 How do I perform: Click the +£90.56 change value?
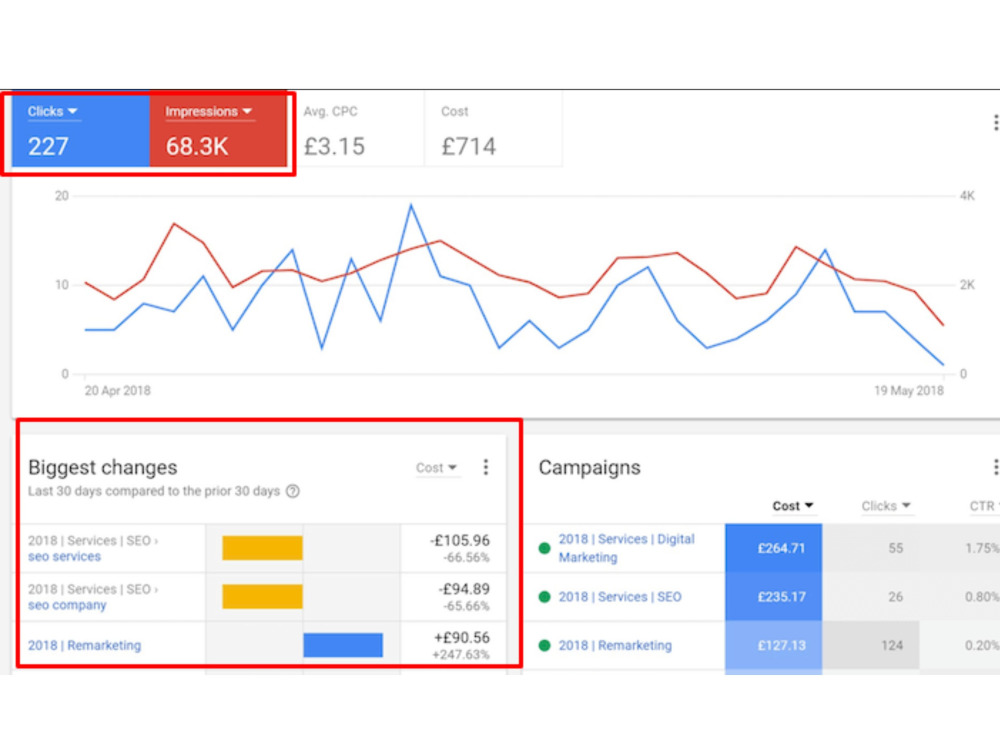pos(462,638)
